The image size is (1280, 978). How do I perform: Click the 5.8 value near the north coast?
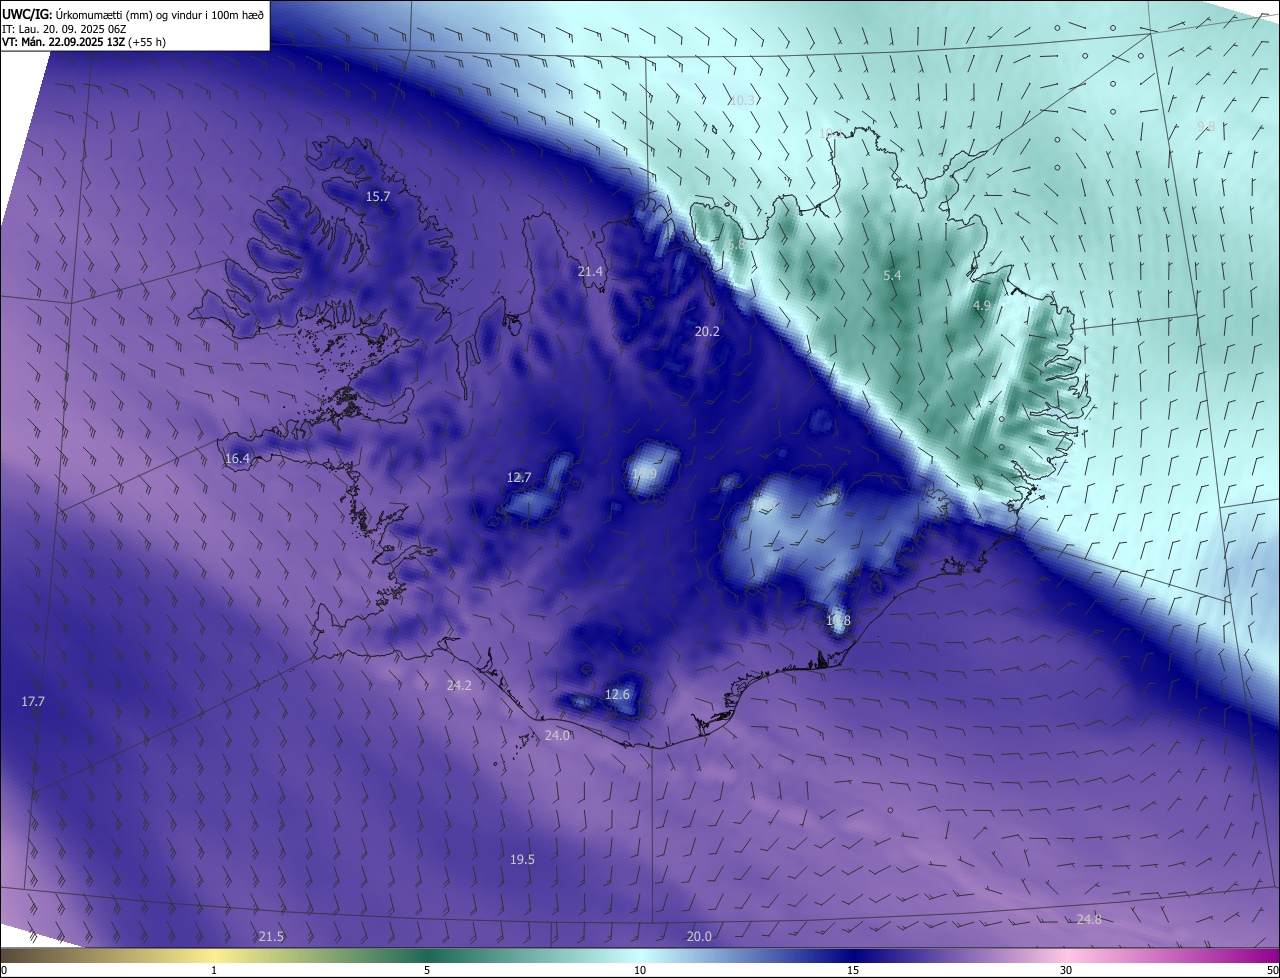736,245
